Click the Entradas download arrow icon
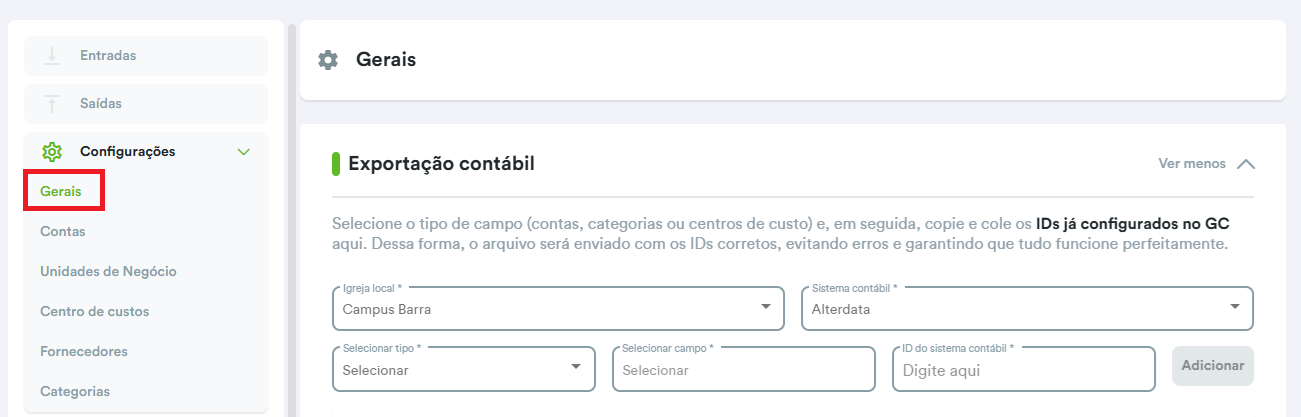Screen dimensions: 1301x417 [52, 56]
